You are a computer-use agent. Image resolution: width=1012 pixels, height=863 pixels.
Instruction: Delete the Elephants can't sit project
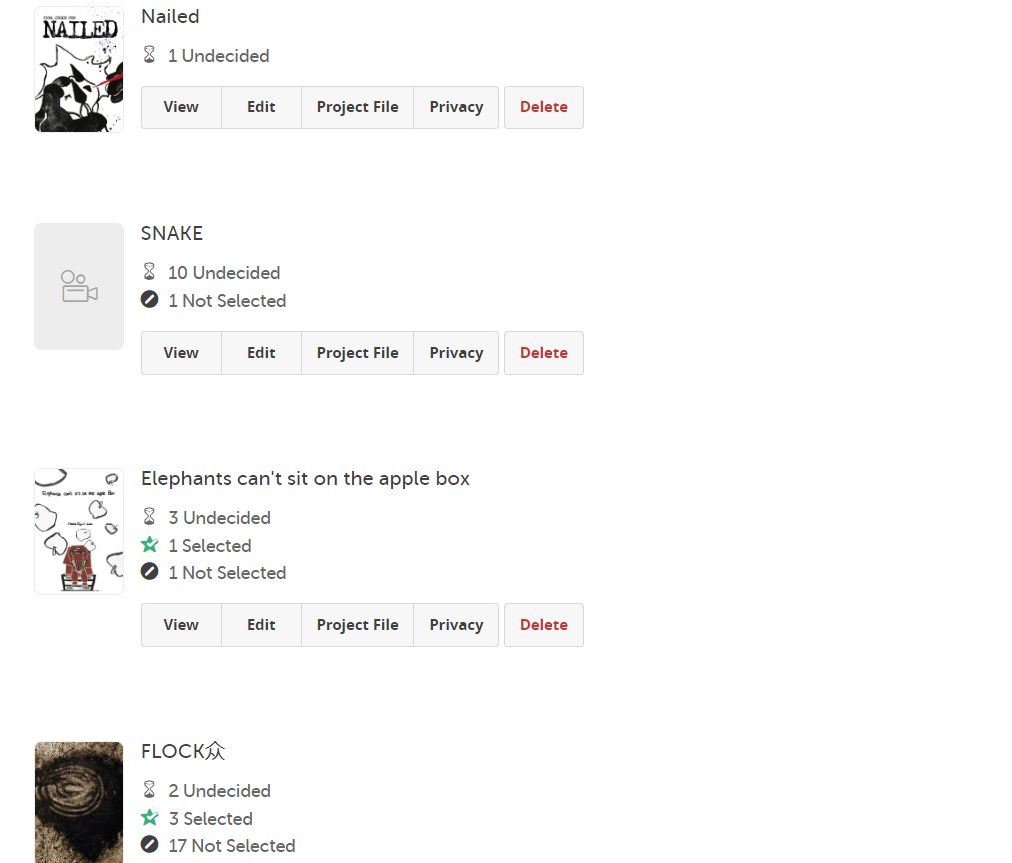tap(544, 625)
